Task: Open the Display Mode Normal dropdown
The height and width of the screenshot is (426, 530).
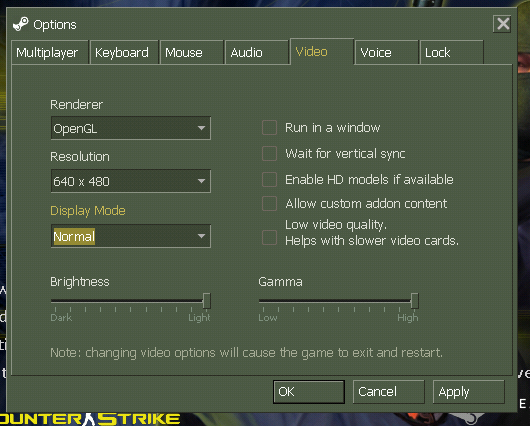Action: click(131, 236)
